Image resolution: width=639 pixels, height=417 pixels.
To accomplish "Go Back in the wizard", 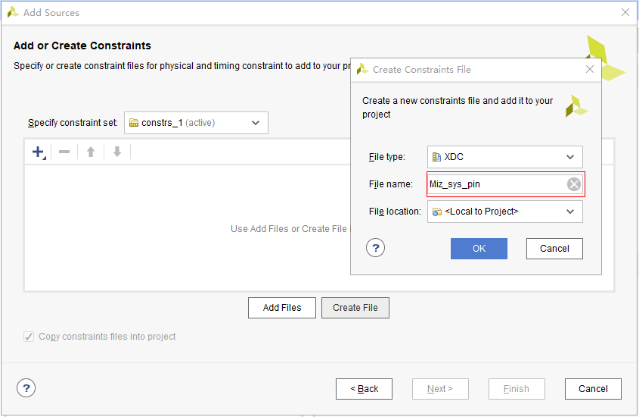I will [x=364, y=388].
